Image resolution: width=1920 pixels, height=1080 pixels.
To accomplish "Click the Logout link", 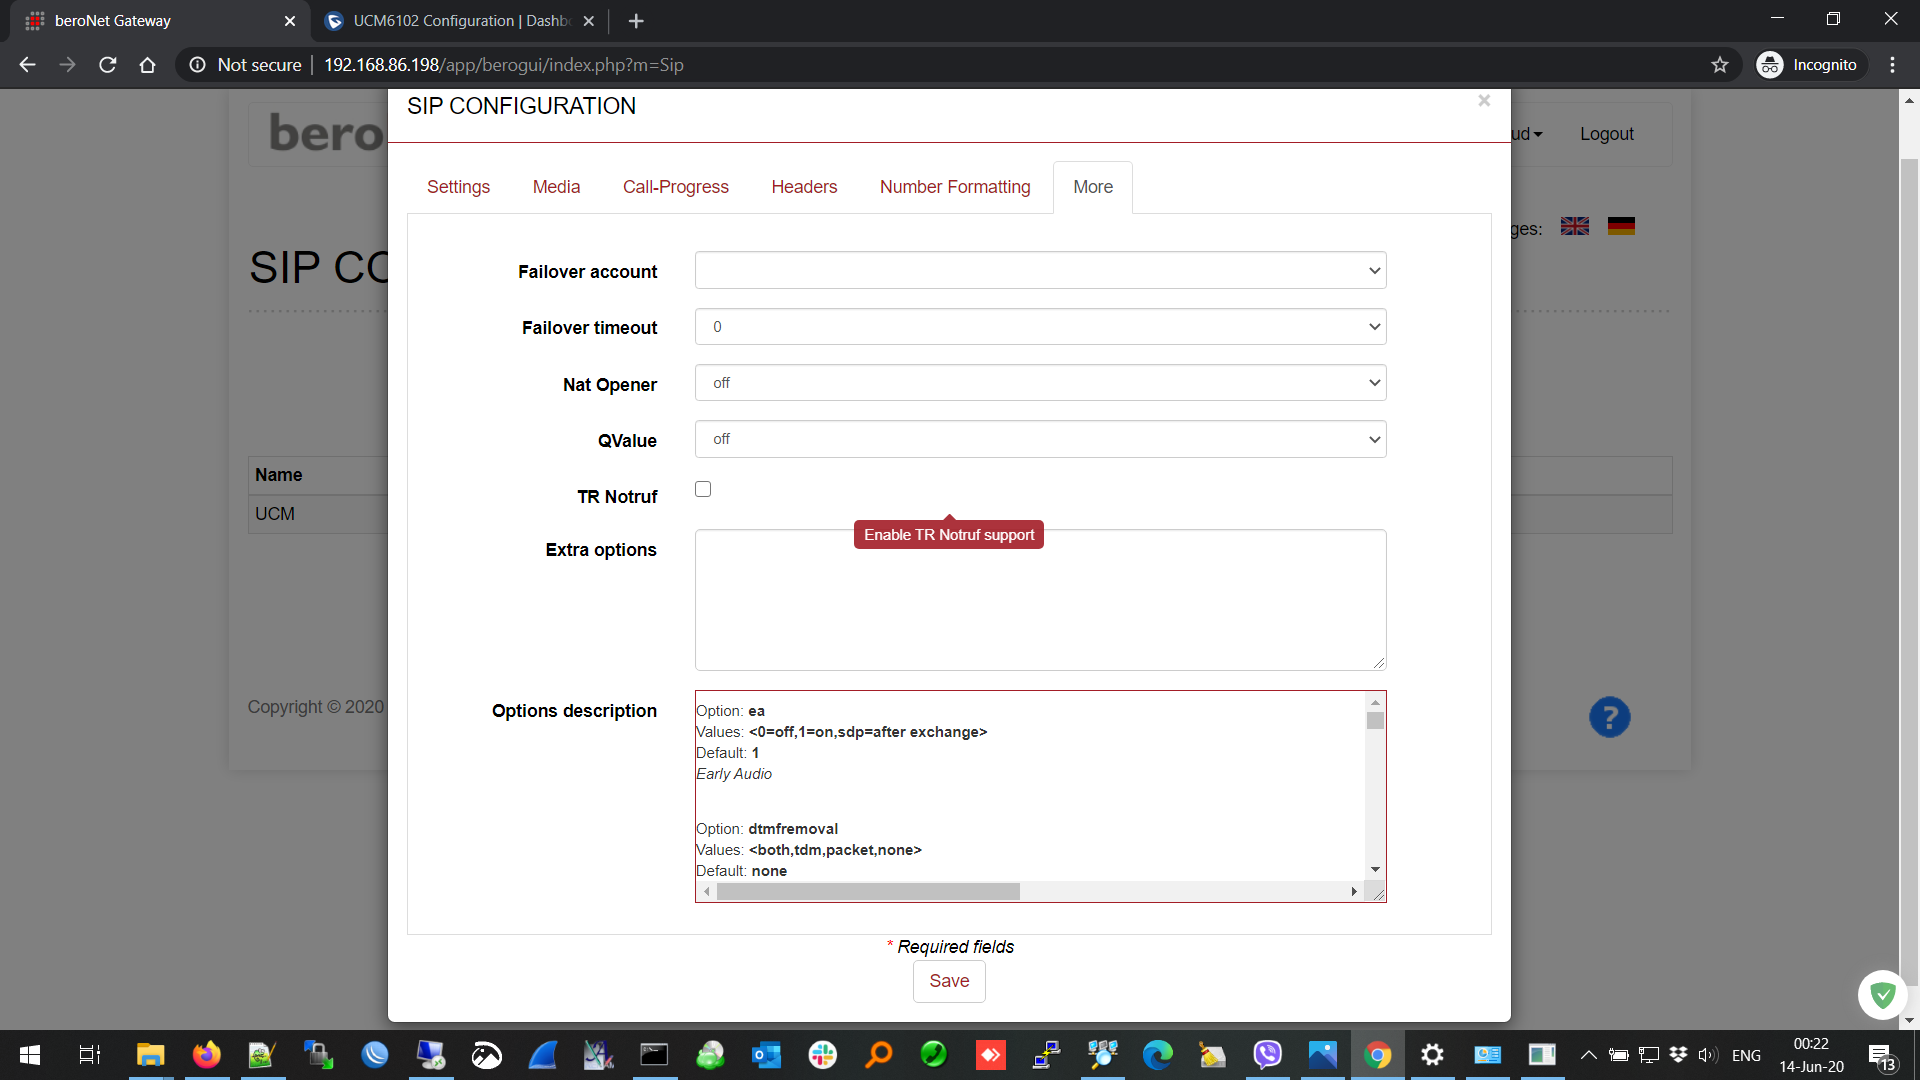I will click(x=1606, y=134).
